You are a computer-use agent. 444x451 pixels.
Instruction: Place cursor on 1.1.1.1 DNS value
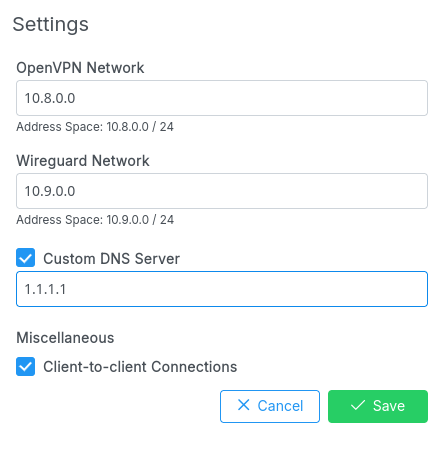(x=45, y=289)
